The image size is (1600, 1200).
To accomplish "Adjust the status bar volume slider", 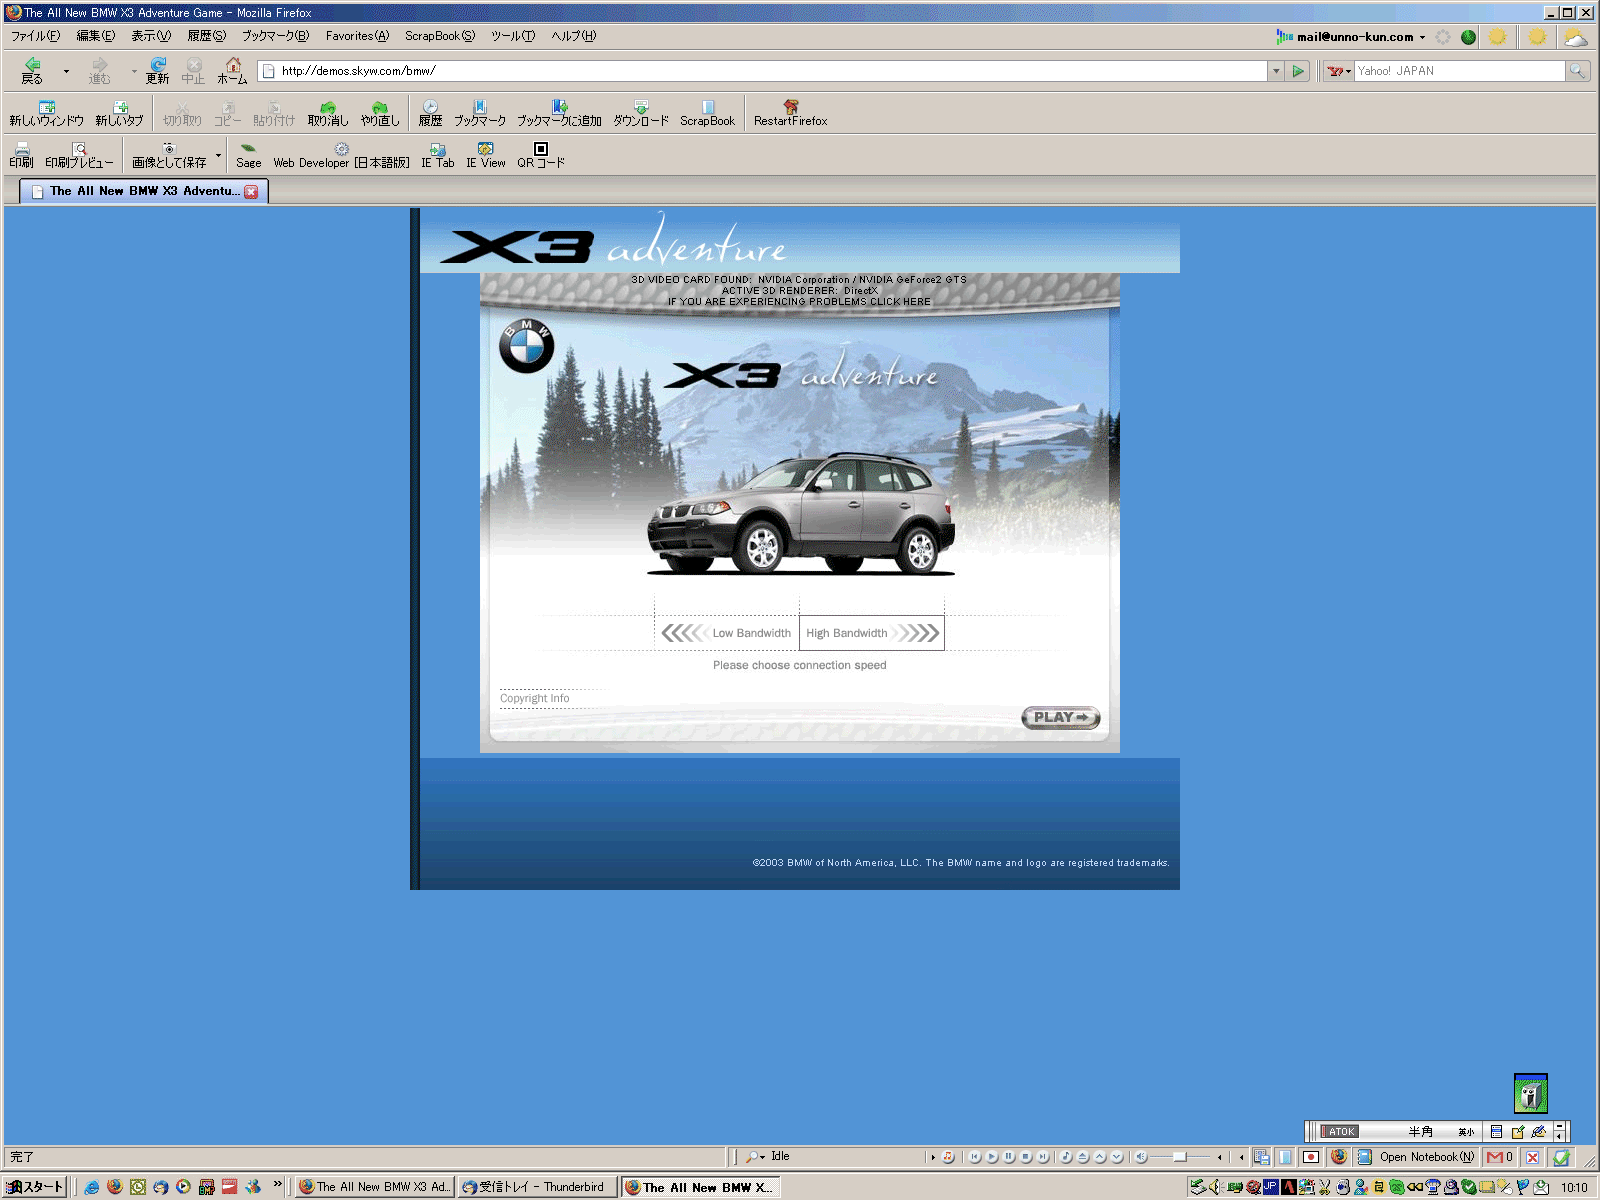I will click(x=1180, y=1157).
